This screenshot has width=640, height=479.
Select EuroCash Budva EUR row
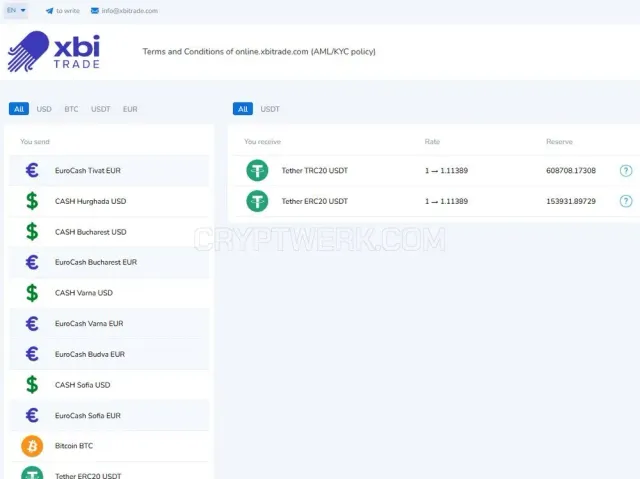[x=109, y=354]
